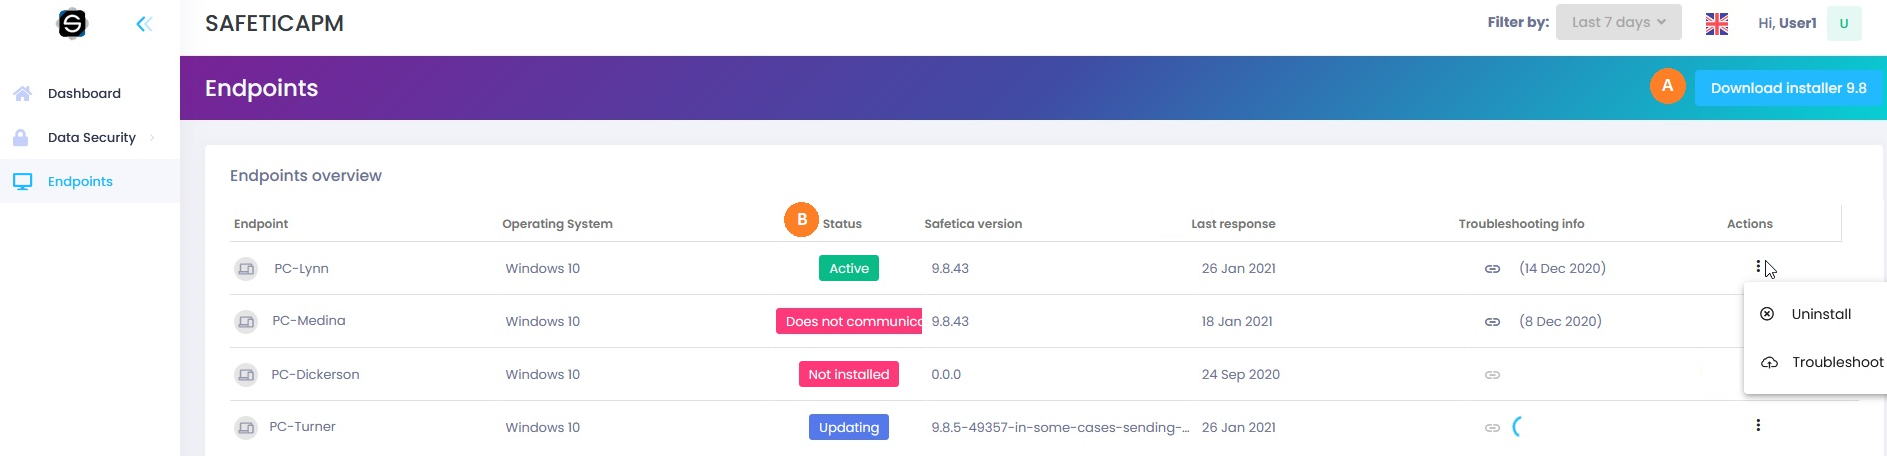Click Download installer 9.8 button

(x=1788, y=88)
